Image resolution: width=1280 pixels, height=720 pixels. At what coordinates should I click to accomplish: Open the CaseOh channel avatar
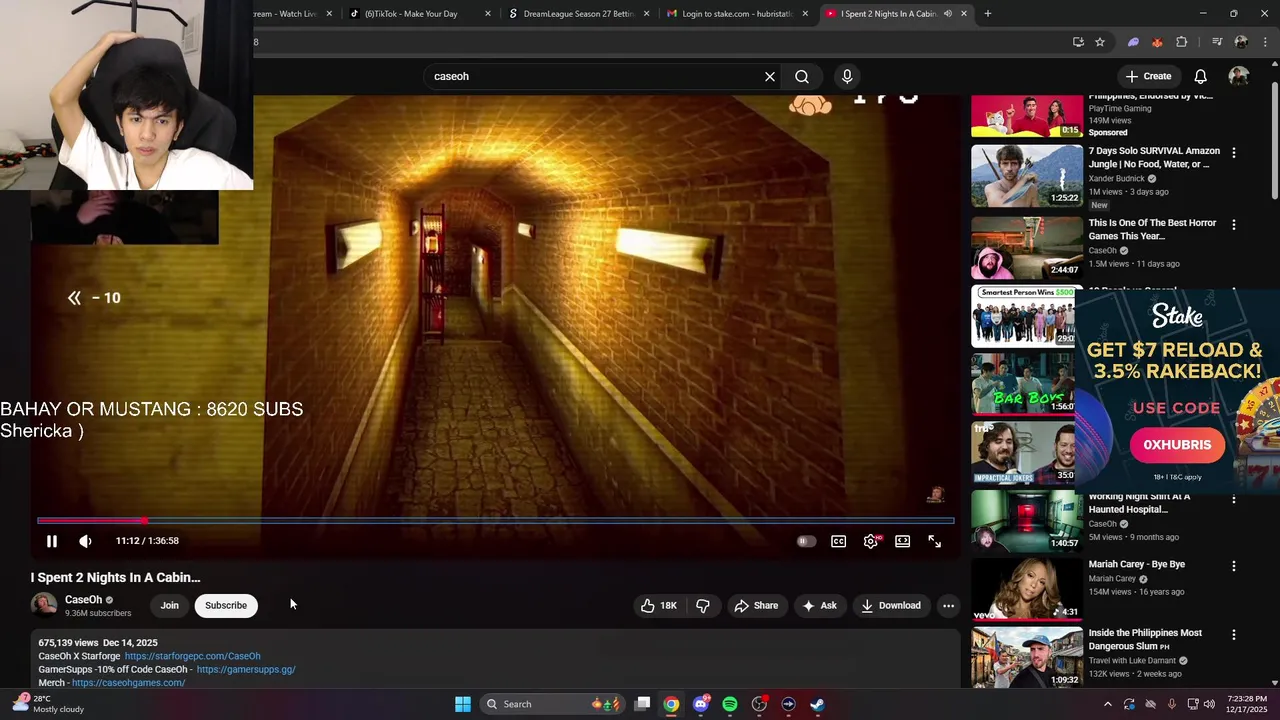pyautogui.click(x=44, y=605)
